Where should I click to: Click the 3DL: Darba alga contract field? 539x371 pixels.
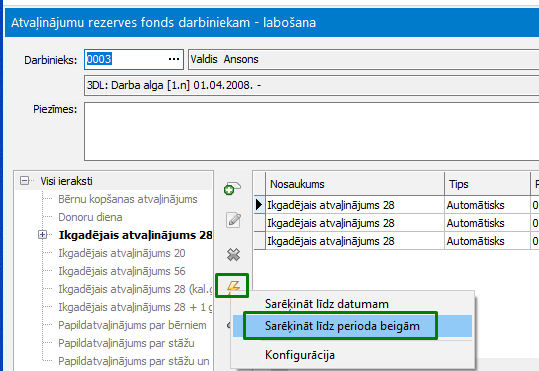point(311,85)
